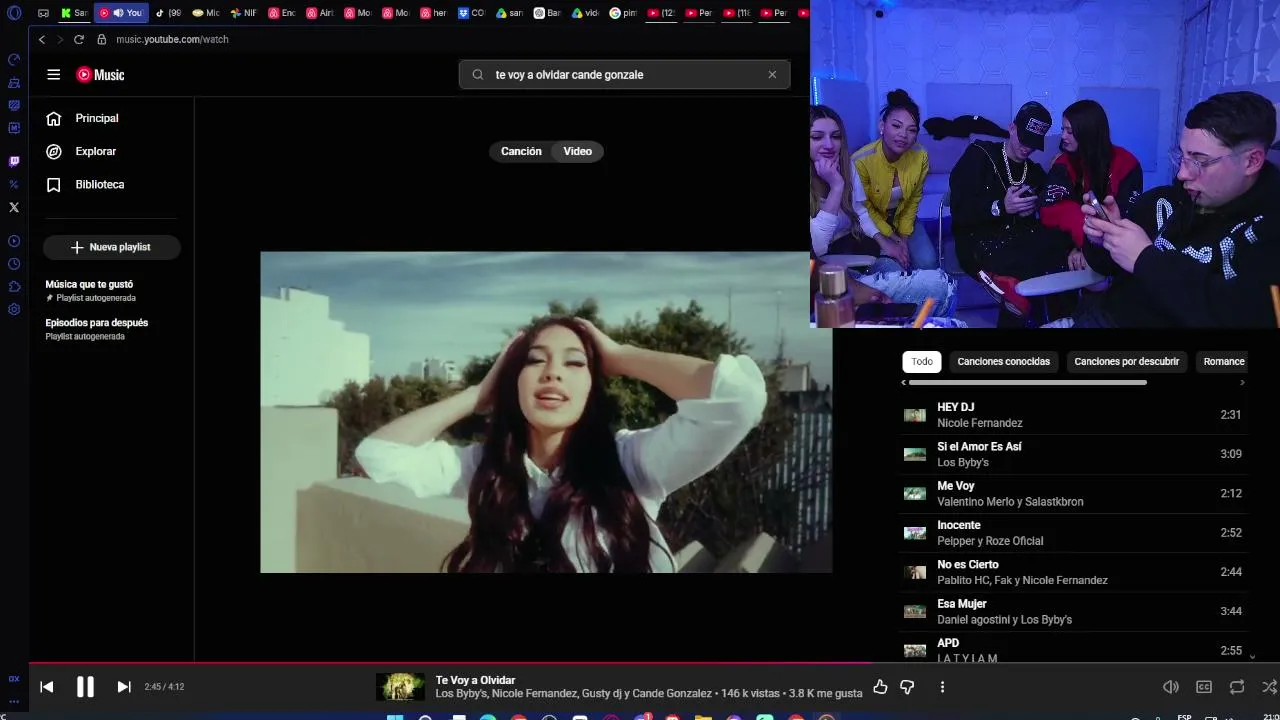Skip to the next track

point(124,687)
